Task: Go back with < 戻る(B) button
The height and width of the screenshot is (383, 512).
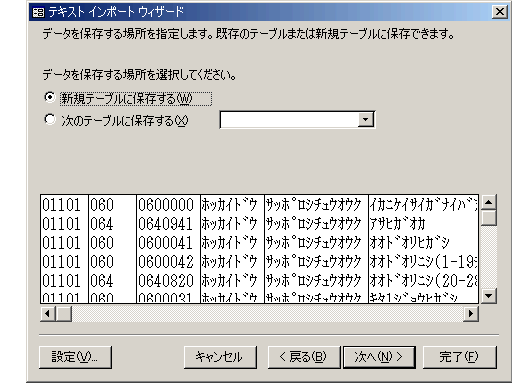Action: [304, 357]
